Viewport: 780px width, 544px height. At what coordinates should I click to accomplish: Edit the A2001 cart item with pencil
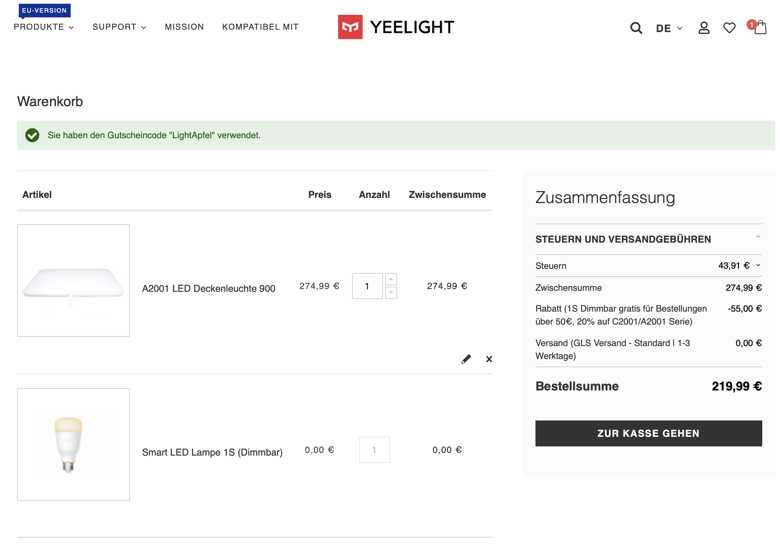[x=466, y=359]
